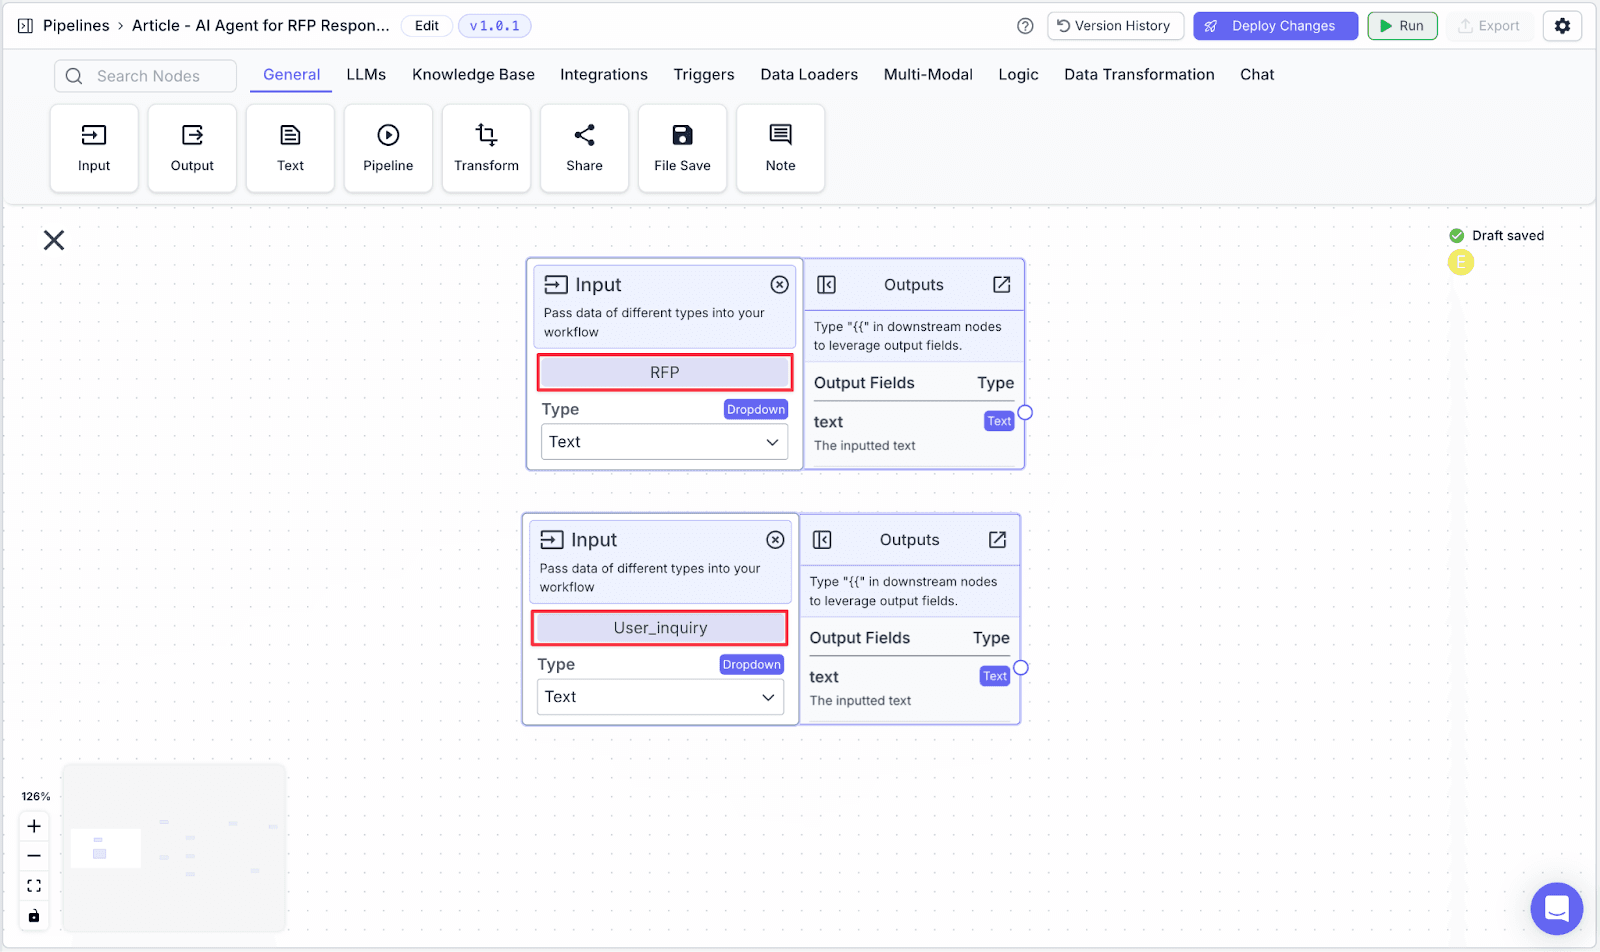
Task: Add a Transform node from toolbar
Action: coord(486,148)
